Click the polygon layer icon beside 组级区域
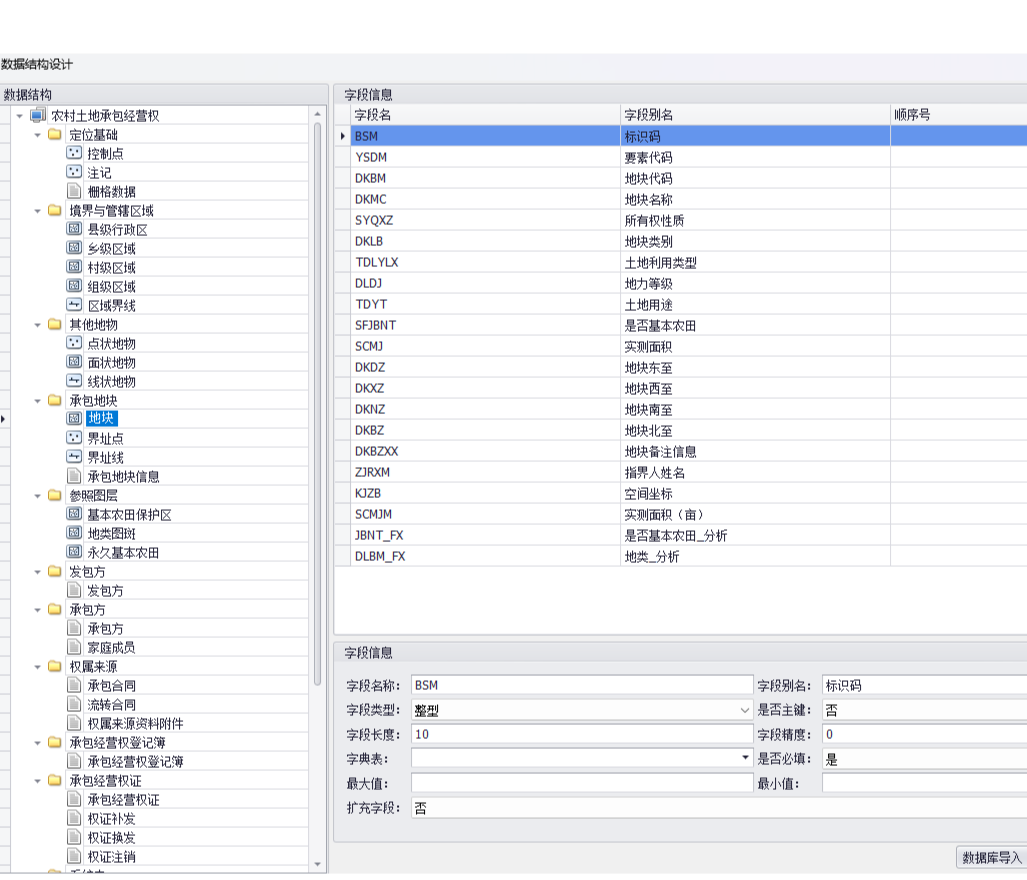Viewport: 1027px width, 880px height. pyautogui.click(x=74, y=286)
